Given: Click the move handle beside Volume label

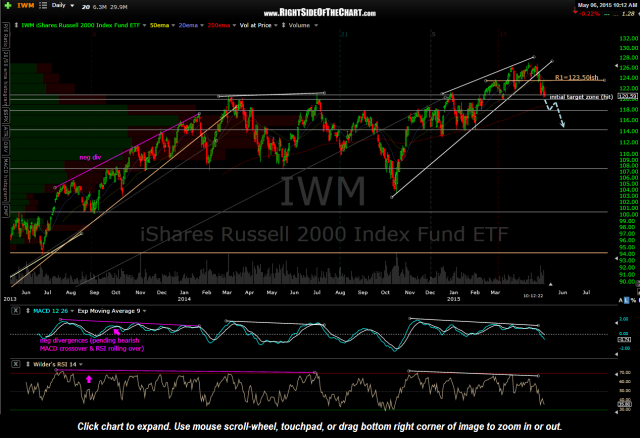Looking at the screenshot, I should point(283,25).
